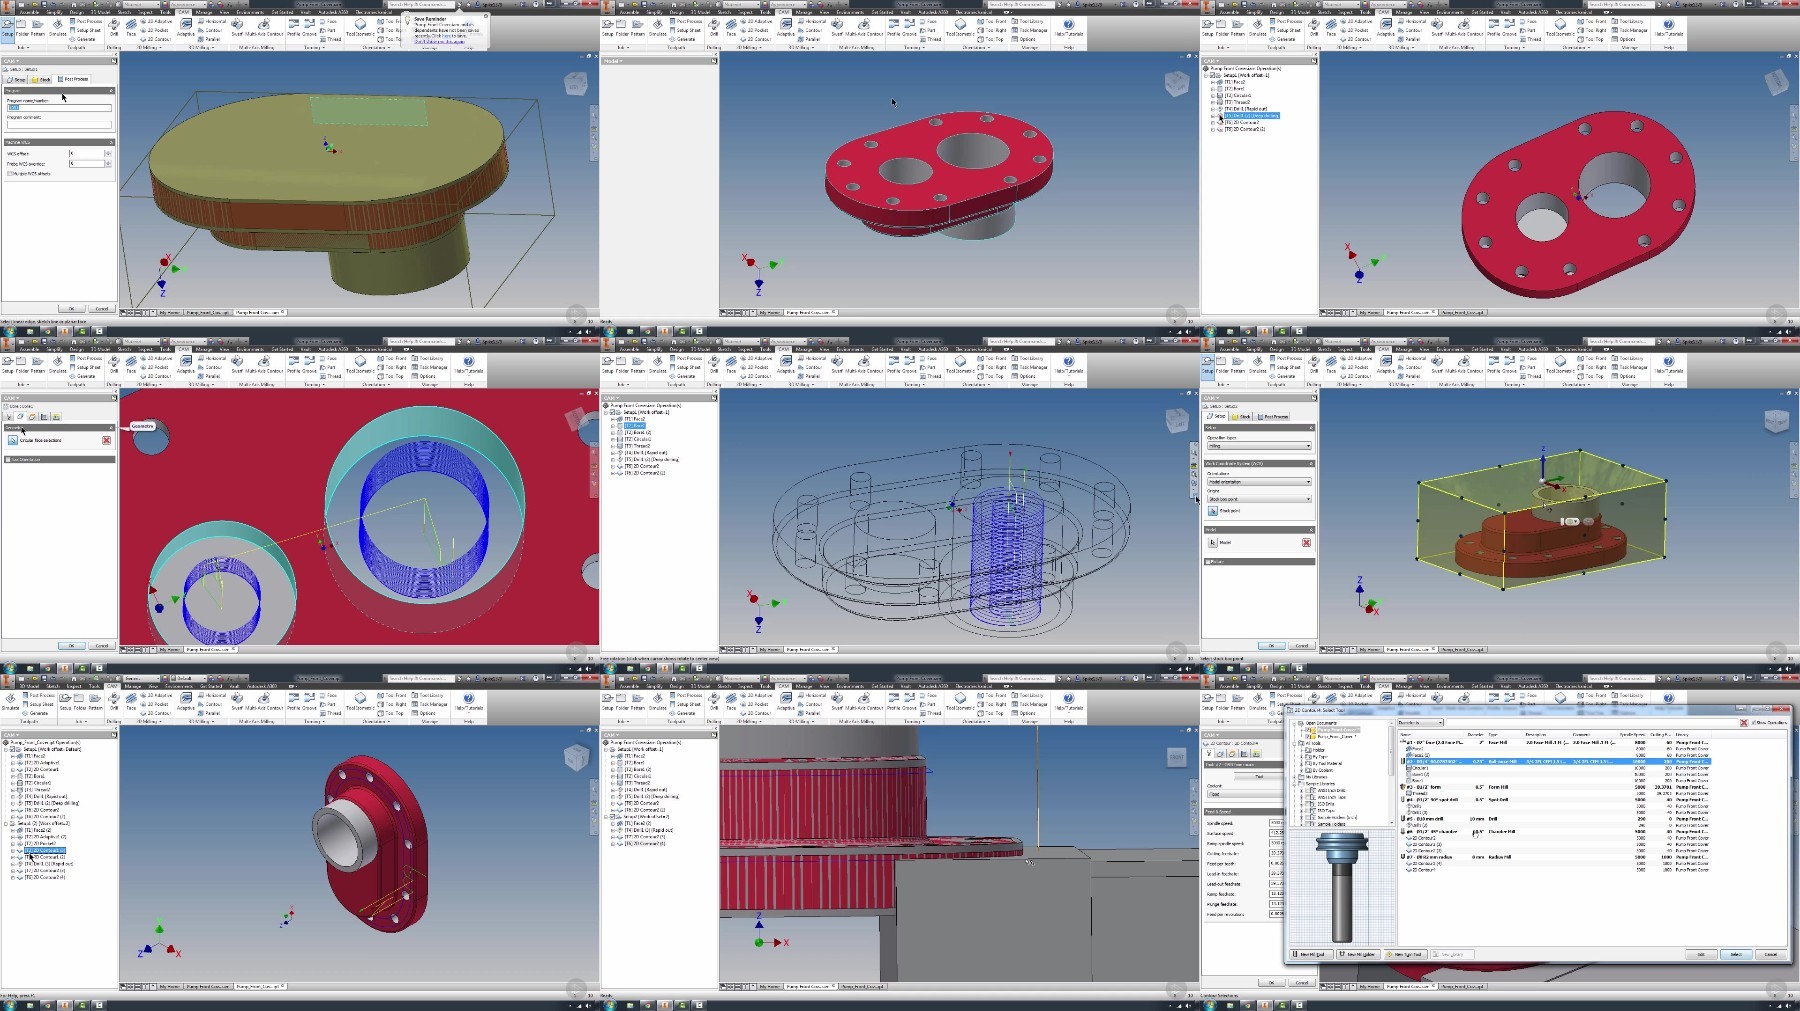Toggle Show Operations checkbox in Select Tool dialog
This screenshot has height=1011, width=1800.
[1754, 722]
